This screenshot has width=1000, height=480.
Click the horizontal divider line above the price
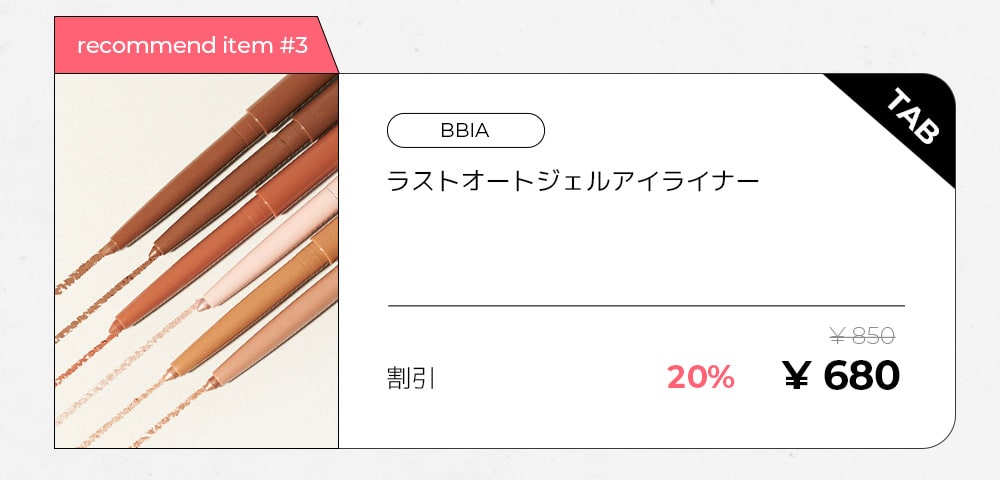tap(645, 305)
